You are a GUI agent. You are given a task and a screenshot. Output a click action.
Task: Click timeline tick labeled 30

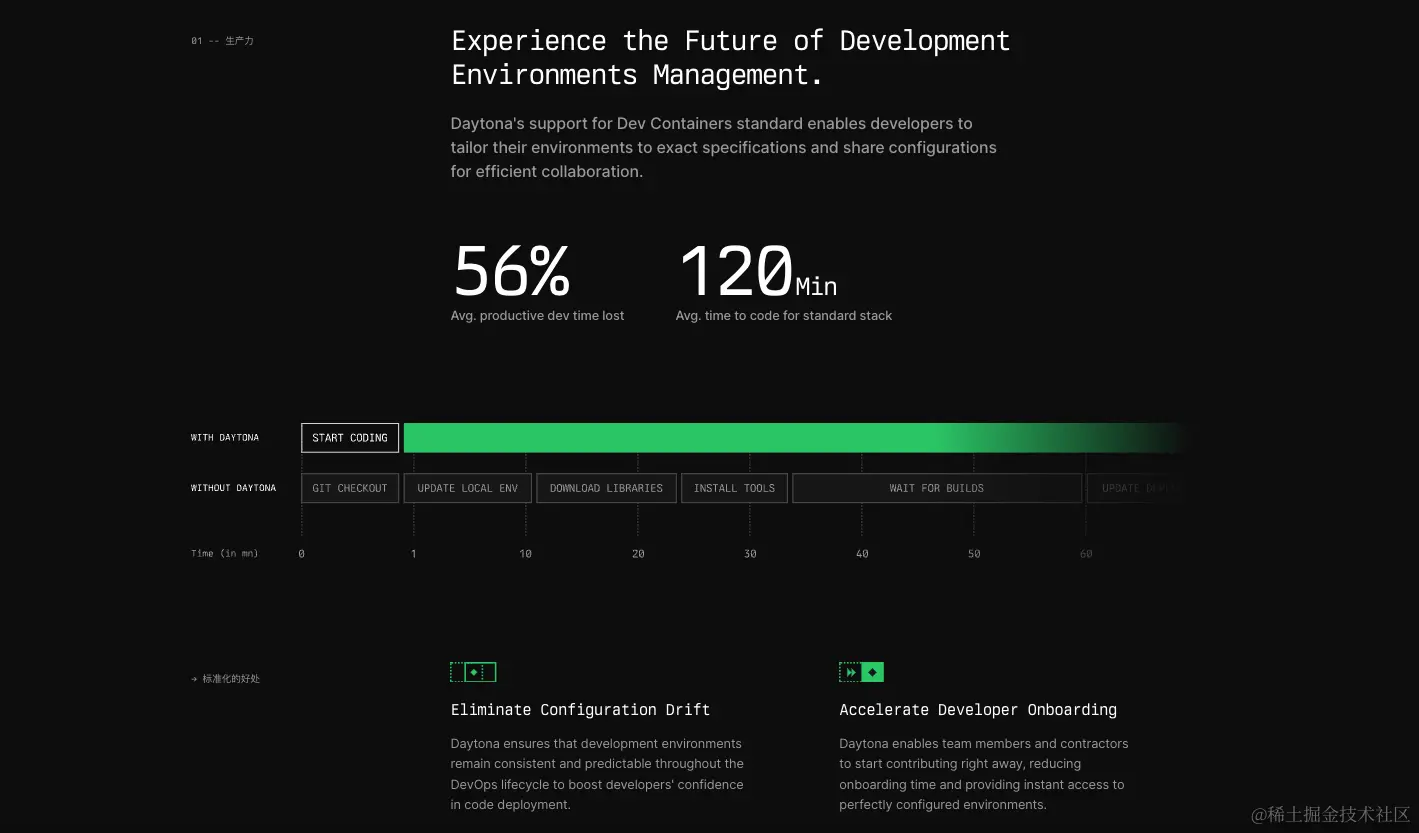[750, 554]
